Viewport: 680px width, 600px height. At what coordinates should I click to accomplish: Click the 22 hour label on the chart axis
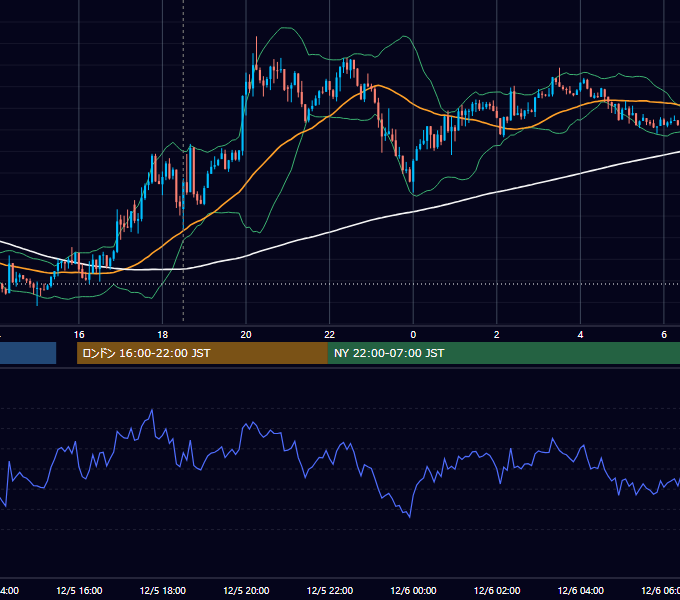[x=330, y=335]
